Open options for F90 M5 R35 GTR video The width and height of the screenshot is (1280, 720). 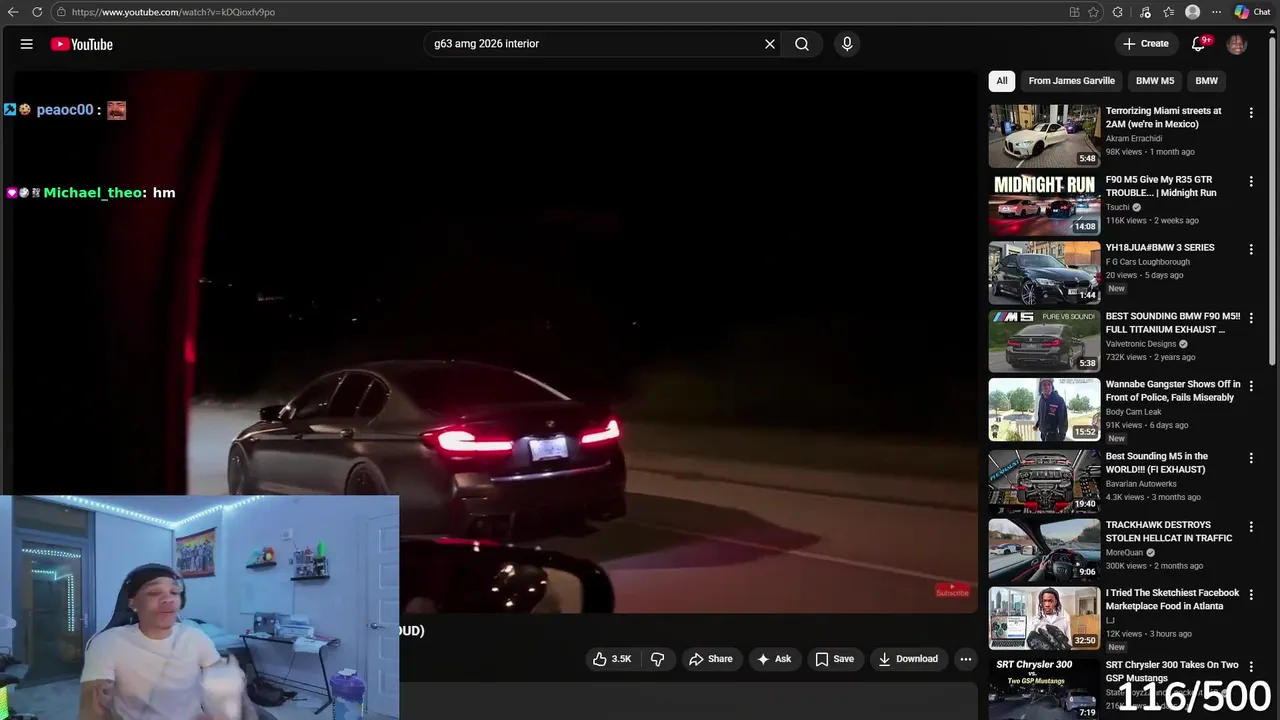(x=1251, y=181)
